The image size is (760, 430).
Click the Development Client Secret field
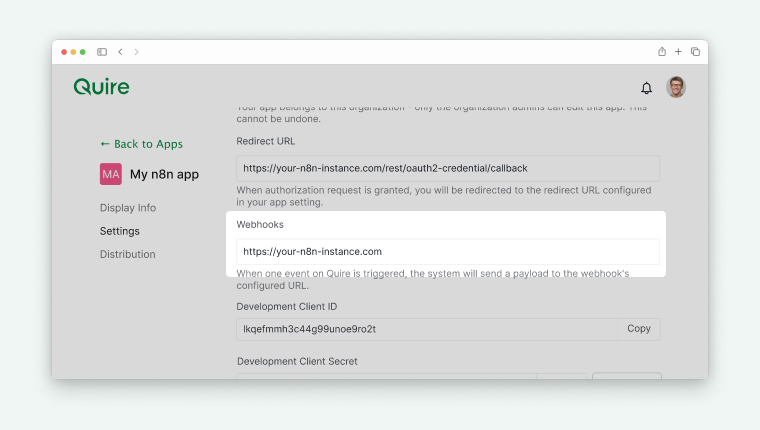(385, 376)
